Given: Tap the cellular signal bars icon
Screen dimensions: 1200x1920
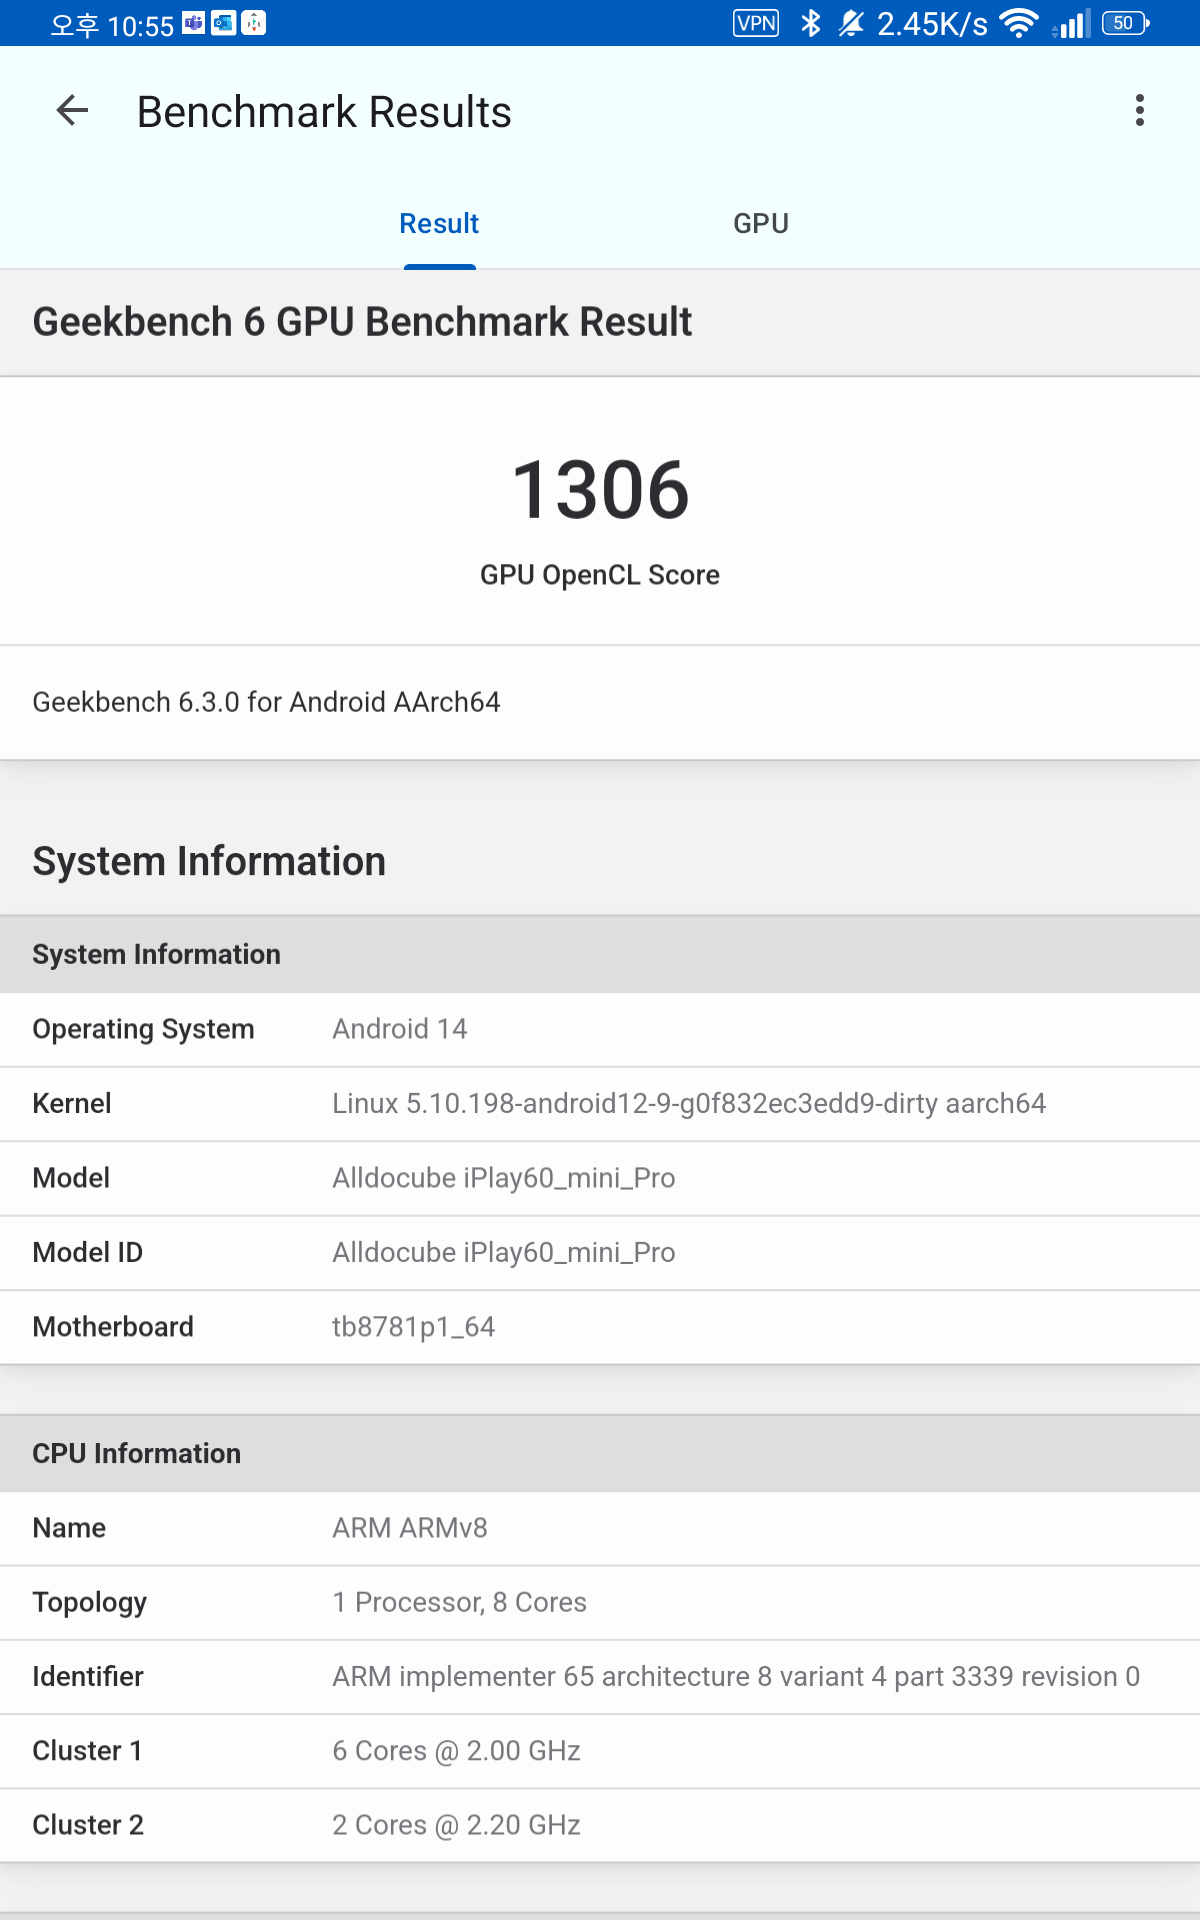Looking at the screenshot, I should click(1071, 23).
